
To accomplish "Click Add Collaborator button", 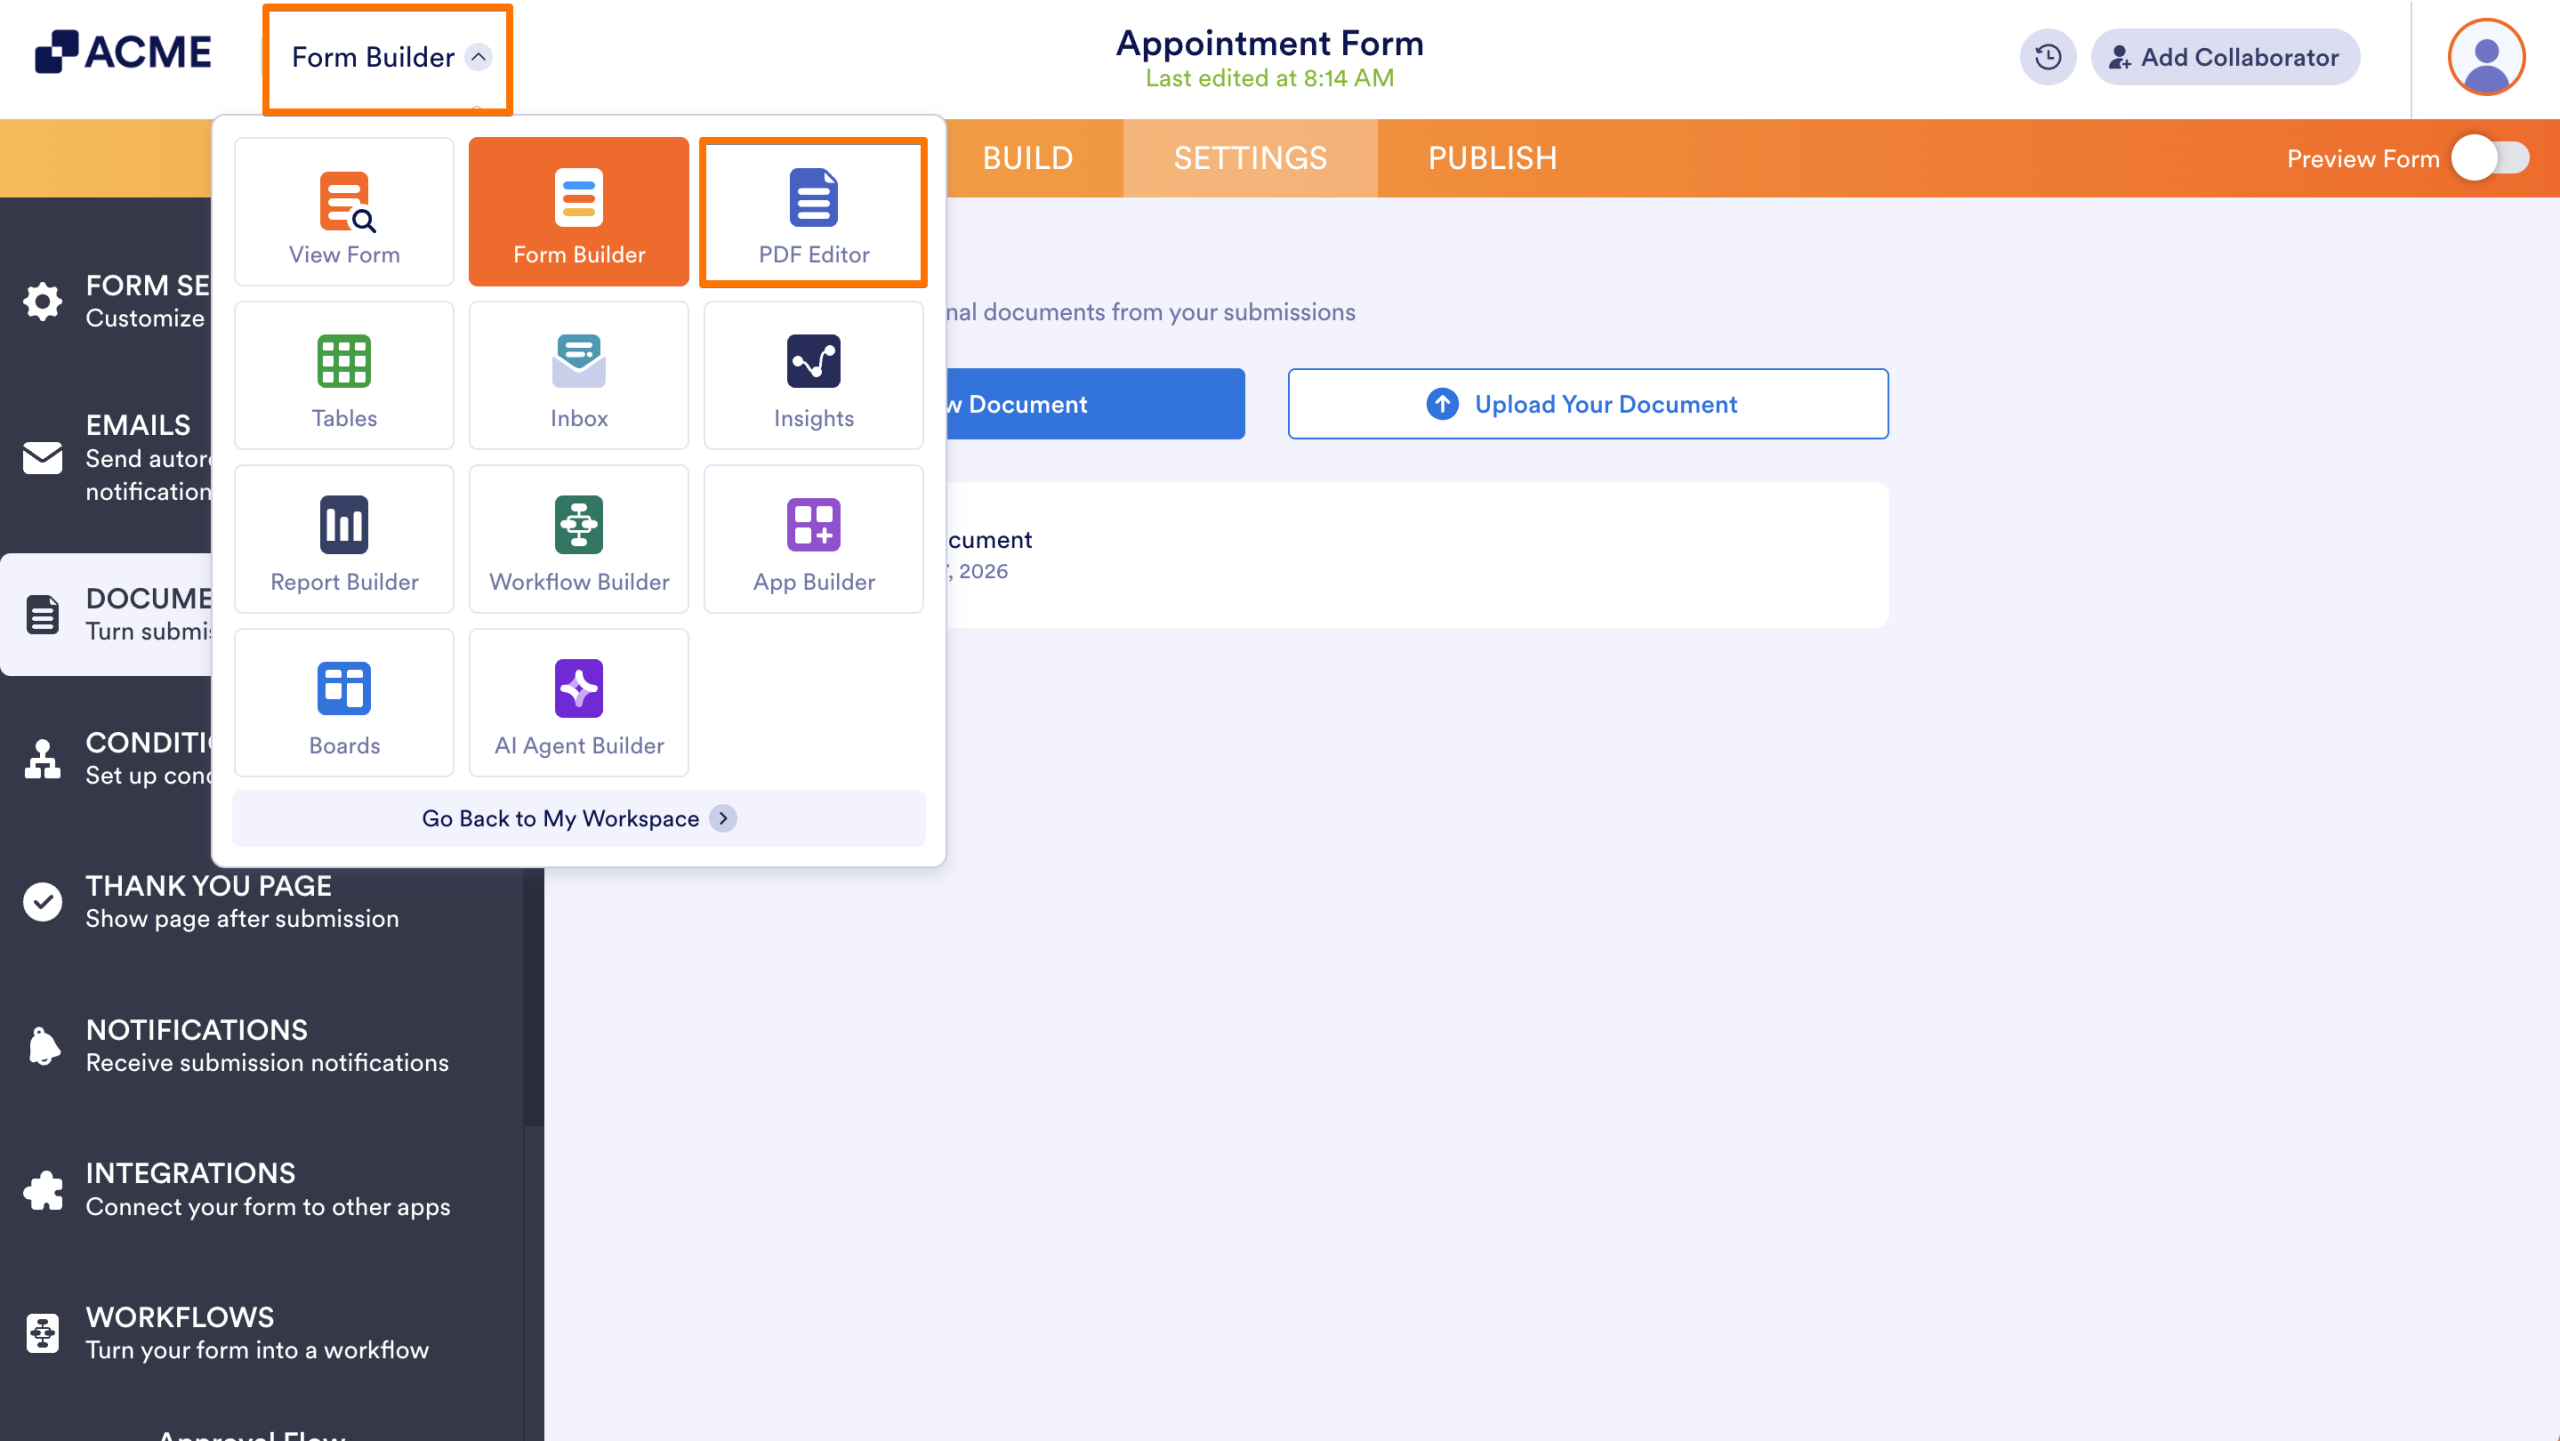I will click(2225, 57).
